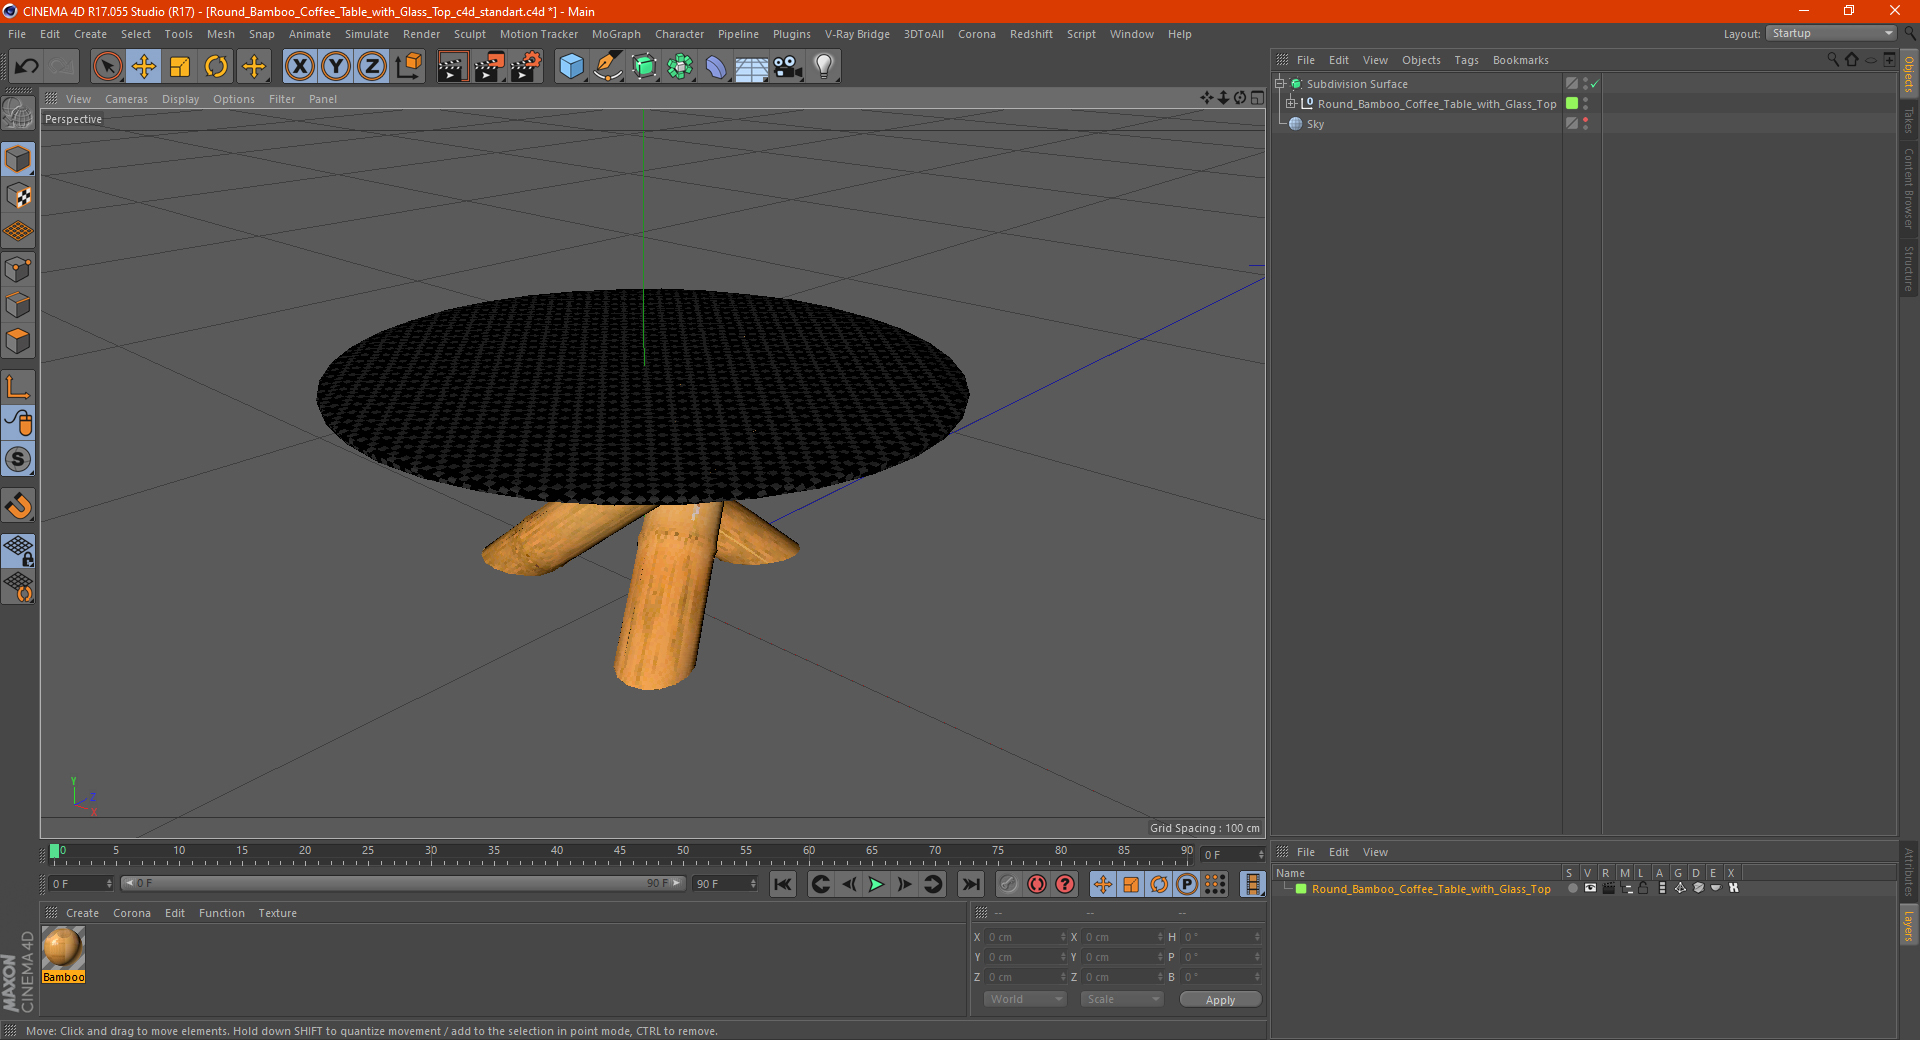Open Scale mode dropdown
This screenshot has width=1920, height=1040.
[x=1122, y=999]
